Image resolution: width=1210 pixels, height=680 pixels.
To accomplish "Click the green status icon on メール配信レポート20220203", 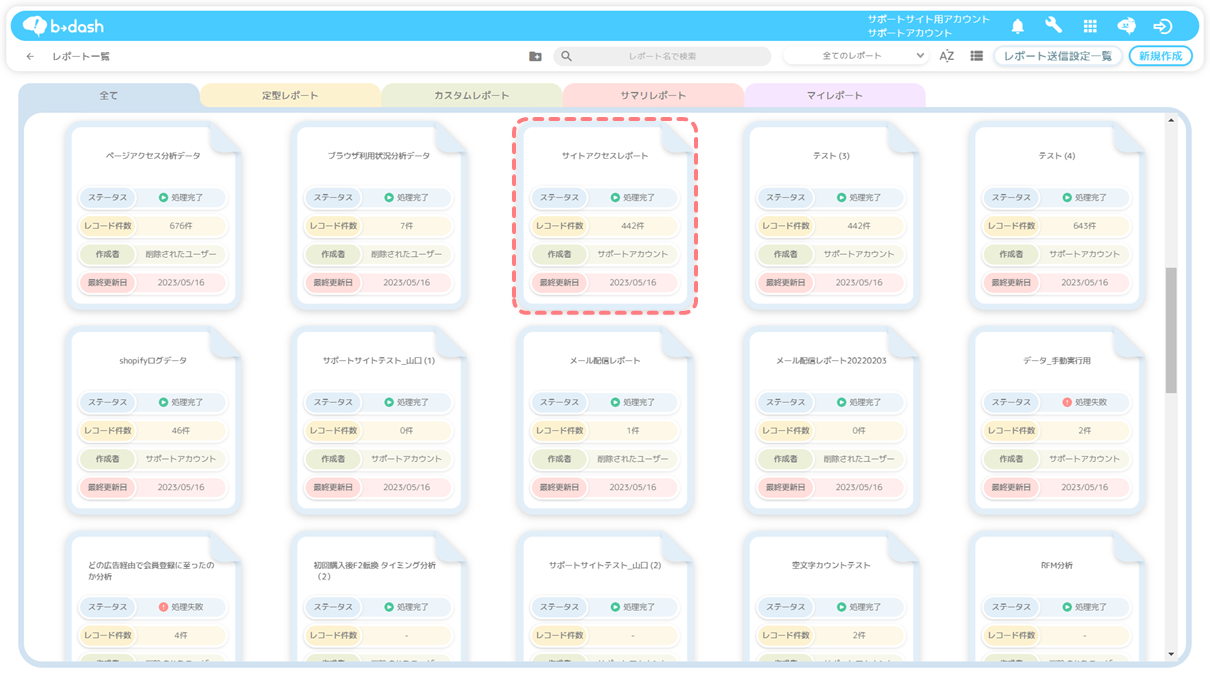I will pos(841,402).
